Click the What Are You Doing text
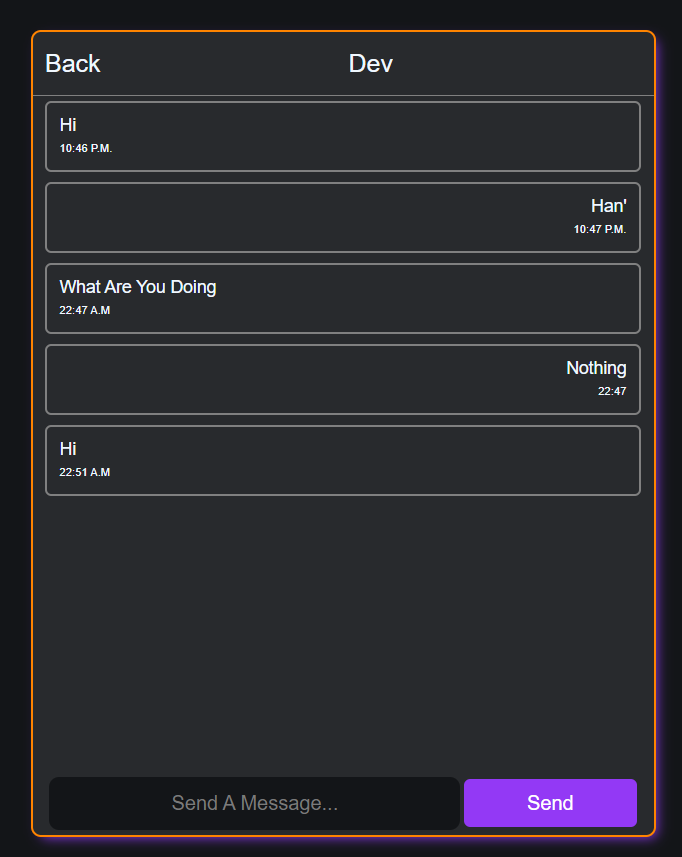682x857 pixels. tap(138, 287)
